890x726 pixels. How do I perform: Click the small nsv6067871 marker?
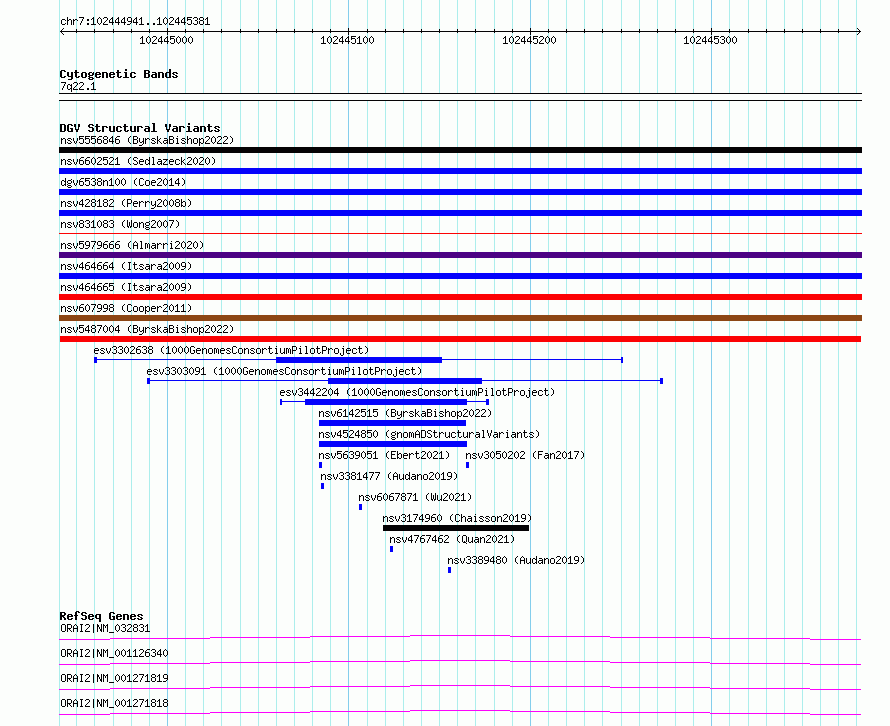pyautogui.click(x=360, y=507)
